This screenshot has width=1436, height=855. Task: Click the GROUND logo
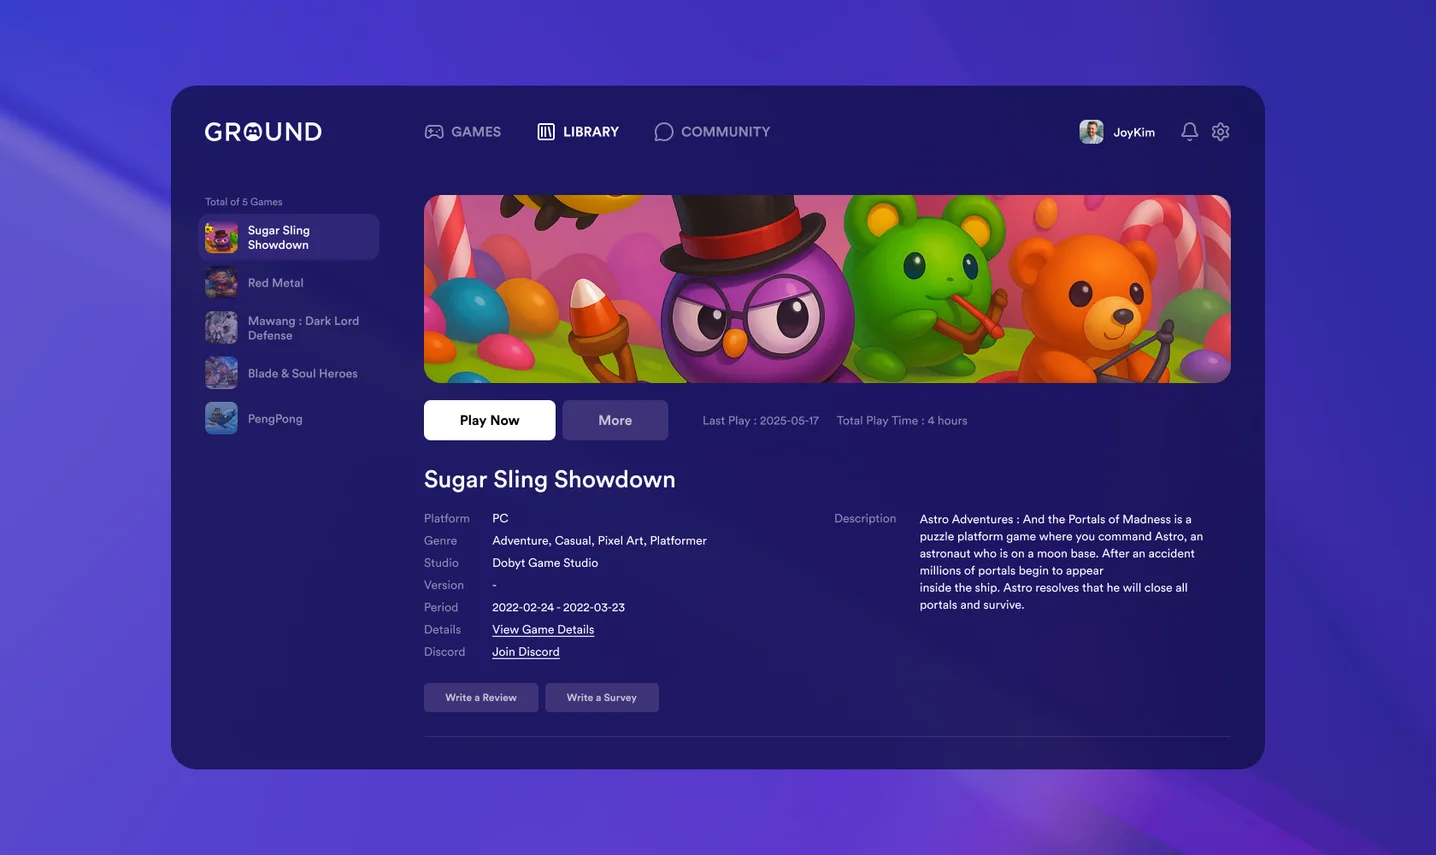coord(263,132)
